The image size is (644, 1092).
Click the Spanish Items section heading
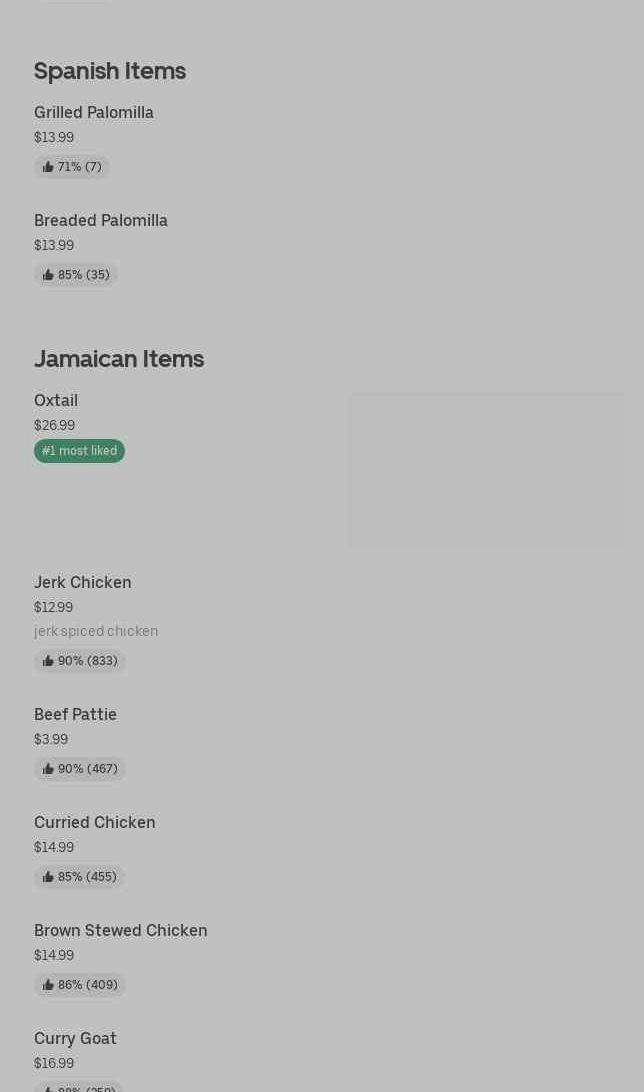110,71
